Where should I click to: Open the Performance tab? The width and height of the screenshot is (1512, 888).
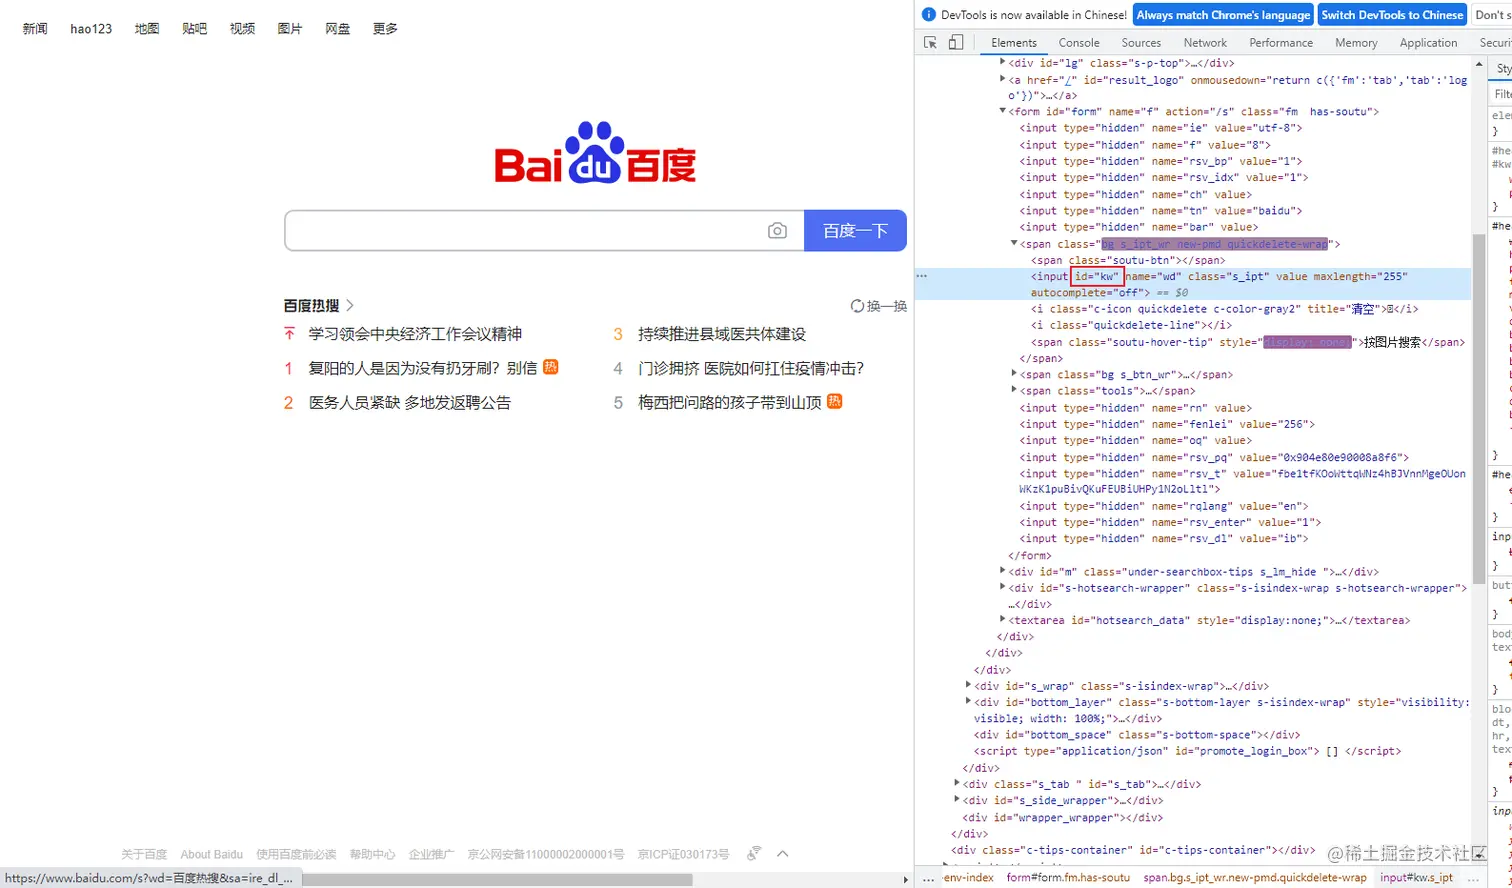pos(1281,42)
